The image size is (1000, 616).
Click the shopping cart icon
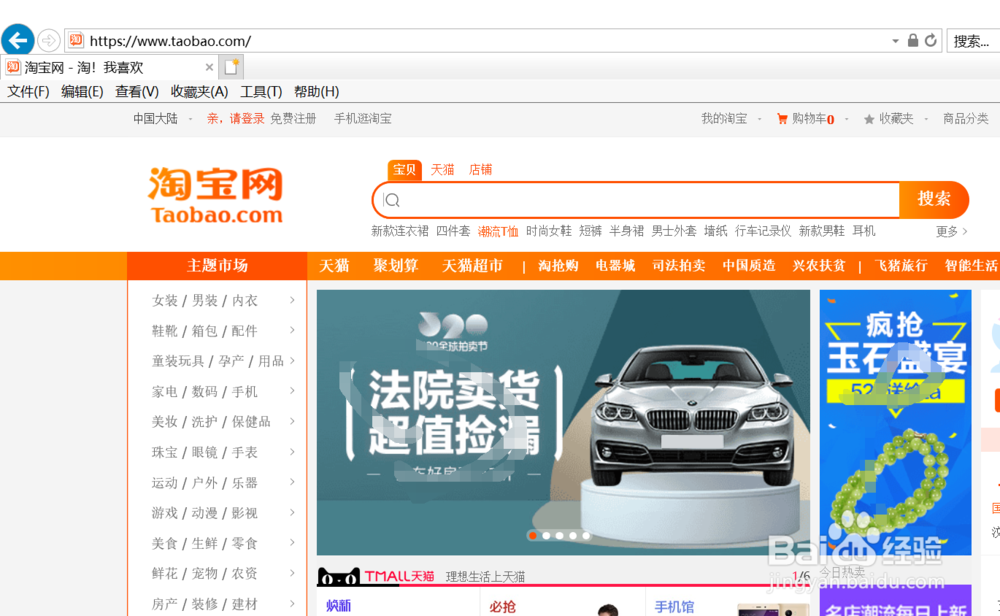(x=782, y=119)
